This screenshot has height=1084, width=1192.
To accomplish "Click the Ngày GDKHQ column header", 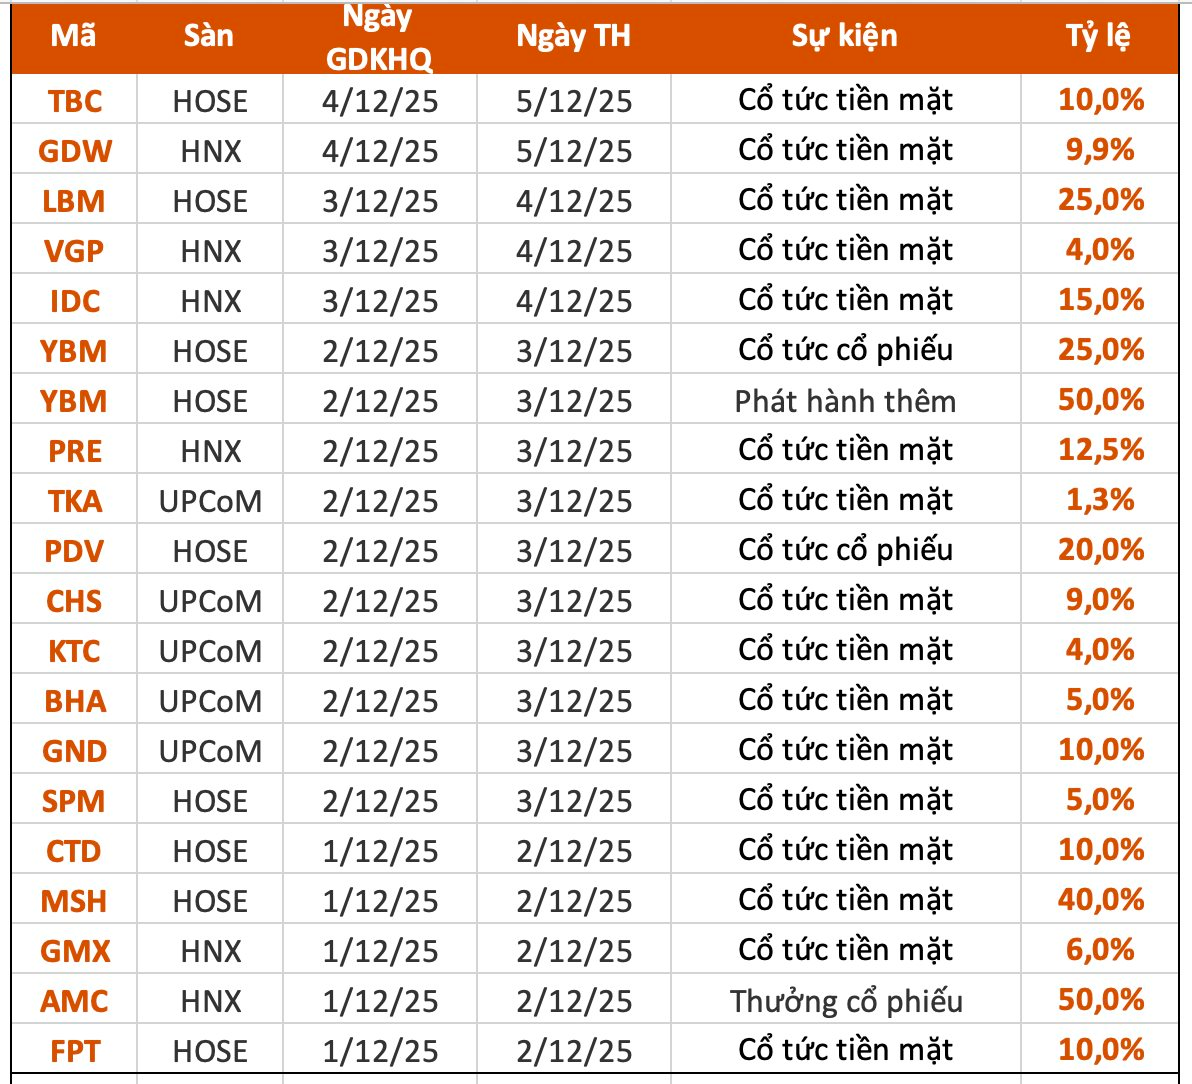I will pos(379,38).
